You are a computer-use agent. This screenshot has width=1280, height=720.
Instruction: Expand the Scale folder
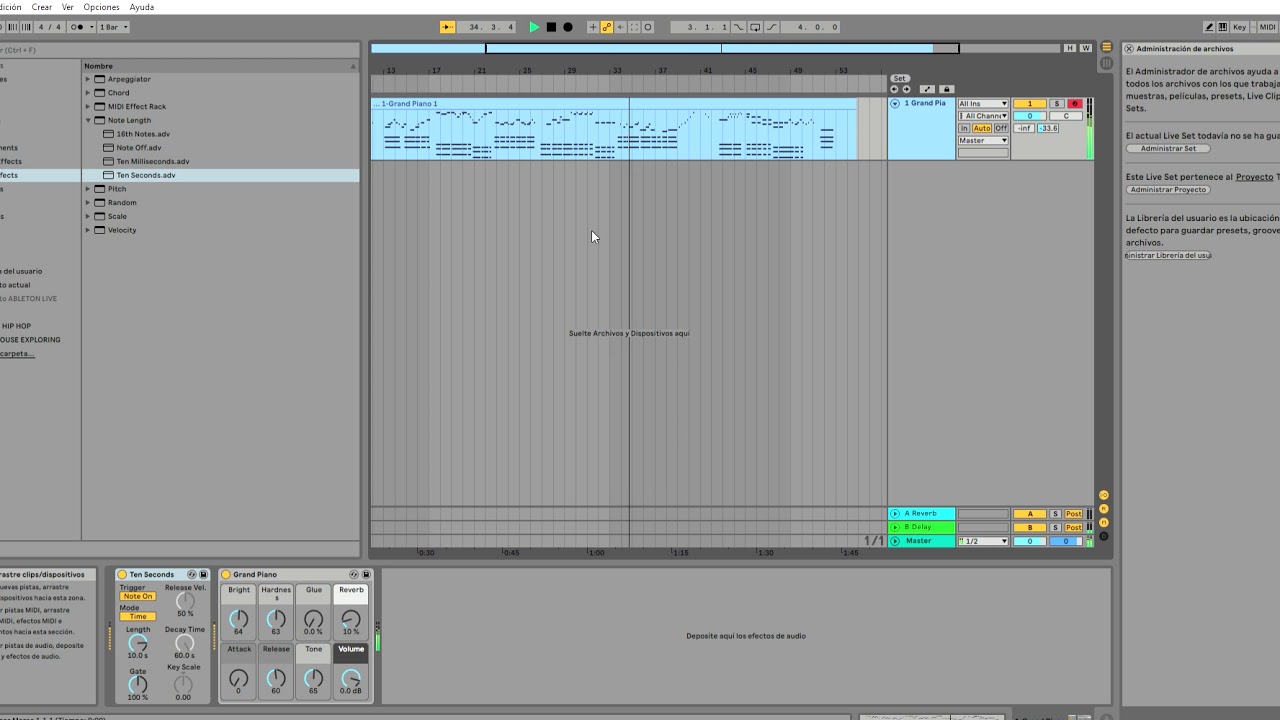[88, 216]
